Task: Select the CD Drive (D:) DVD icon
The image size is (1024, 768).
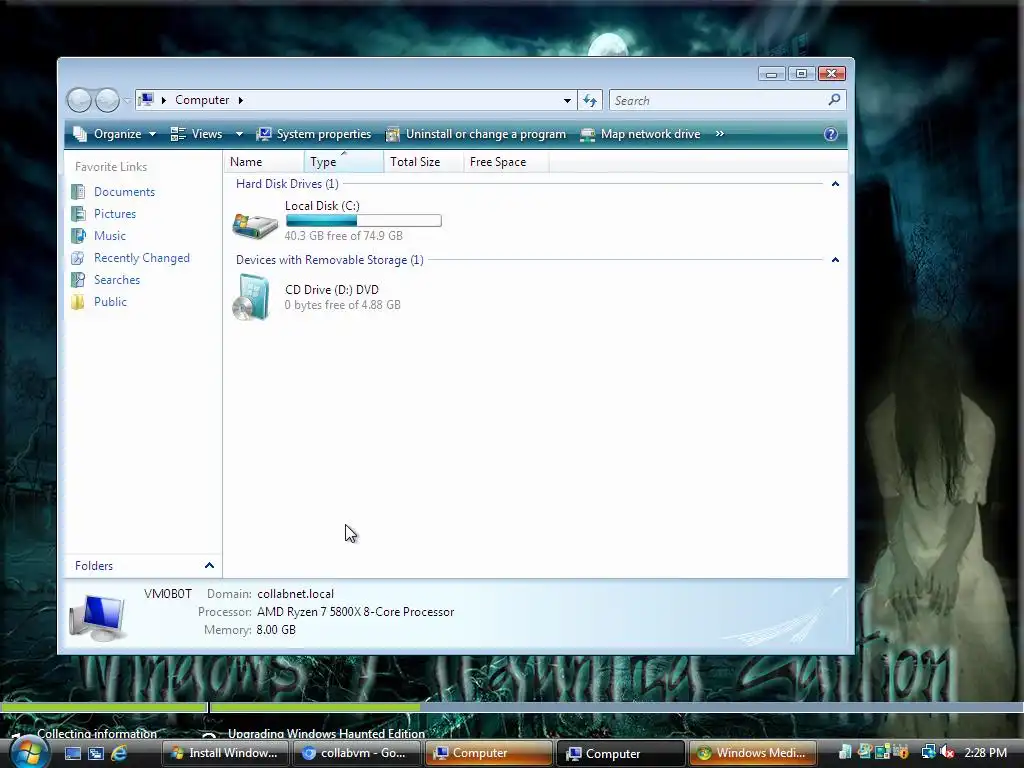Action: tap(251, 297)
